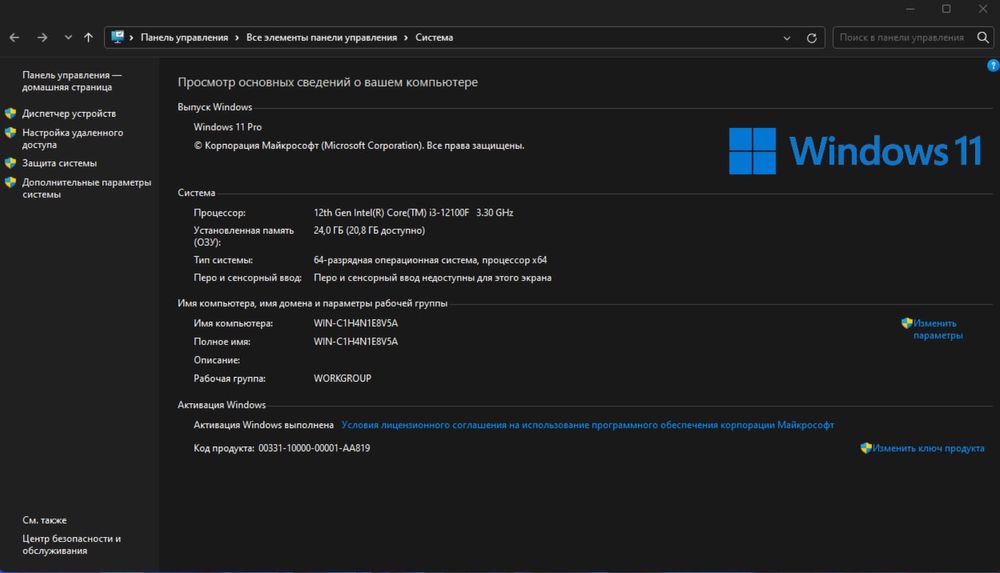Screen dimensions: 1000x573
Task: Open 'Дополнительные параметры системы' link
Action: tap(87, 188)
